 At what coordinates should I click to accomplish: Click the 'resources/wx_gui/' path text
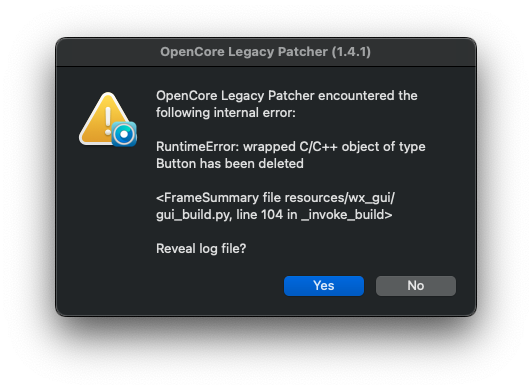(340, 198)
